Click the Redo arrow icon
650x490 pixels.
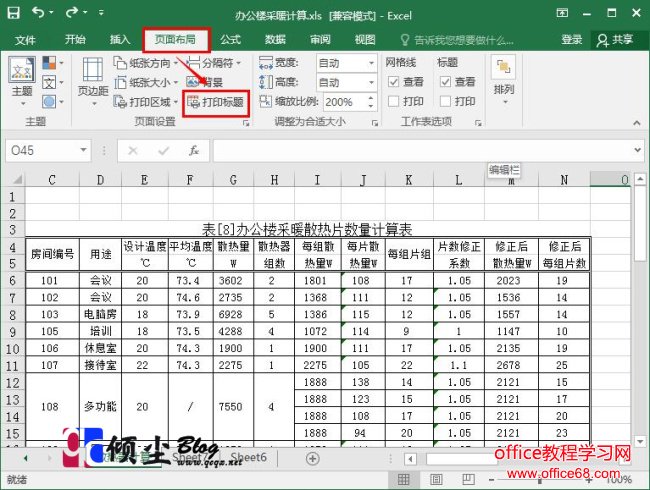[x=72, y=13]
